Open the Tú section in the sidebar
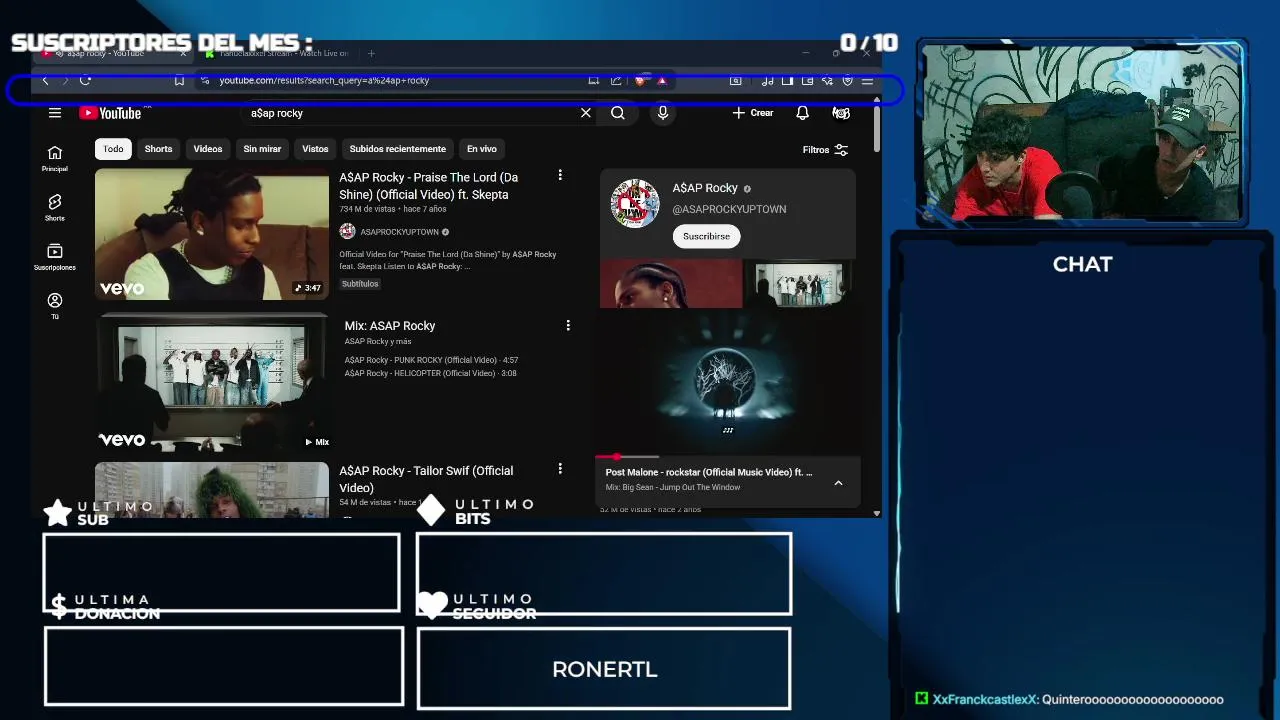Screen dimensions: 1280x720 pyautogui.click(x=55, y=306)
